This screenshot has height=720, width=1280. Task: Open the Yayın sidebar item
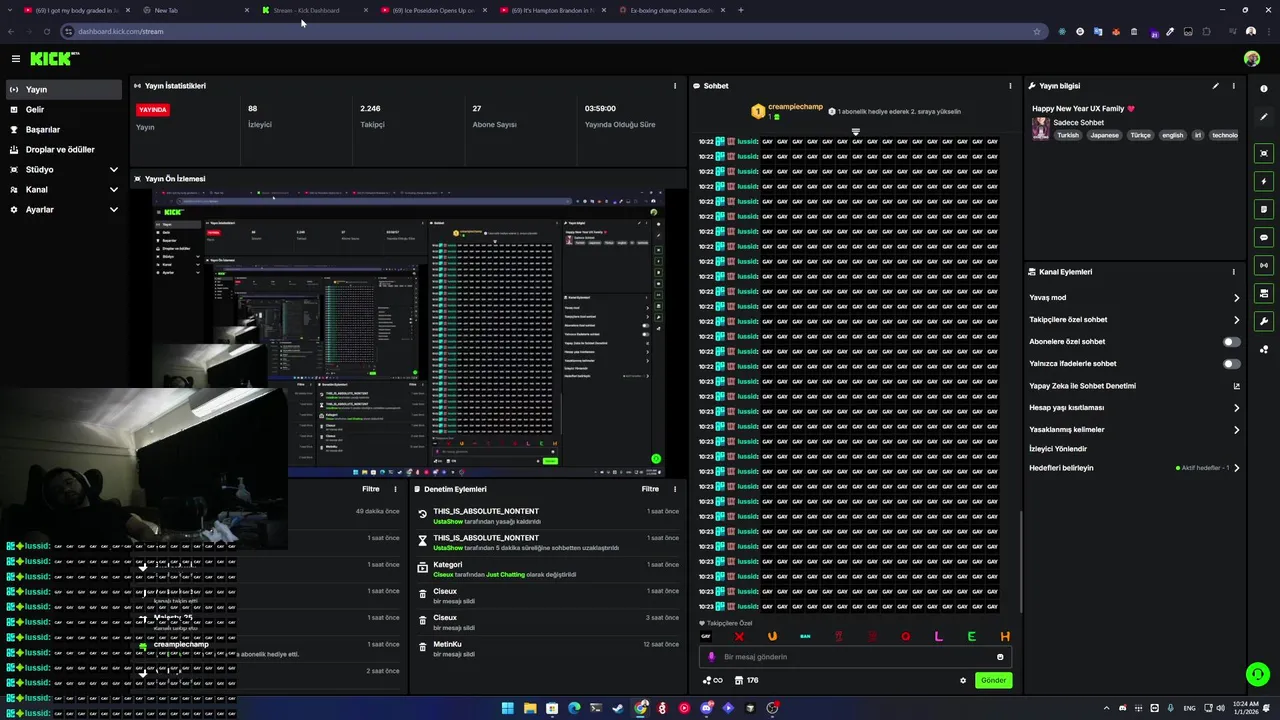point(62,90)
